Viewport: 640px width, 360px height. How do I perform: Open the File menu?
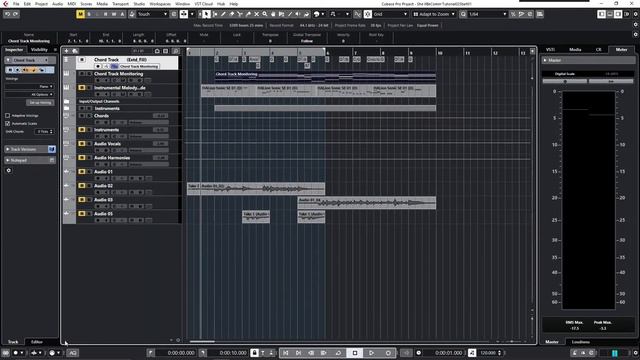coord(16,4)
